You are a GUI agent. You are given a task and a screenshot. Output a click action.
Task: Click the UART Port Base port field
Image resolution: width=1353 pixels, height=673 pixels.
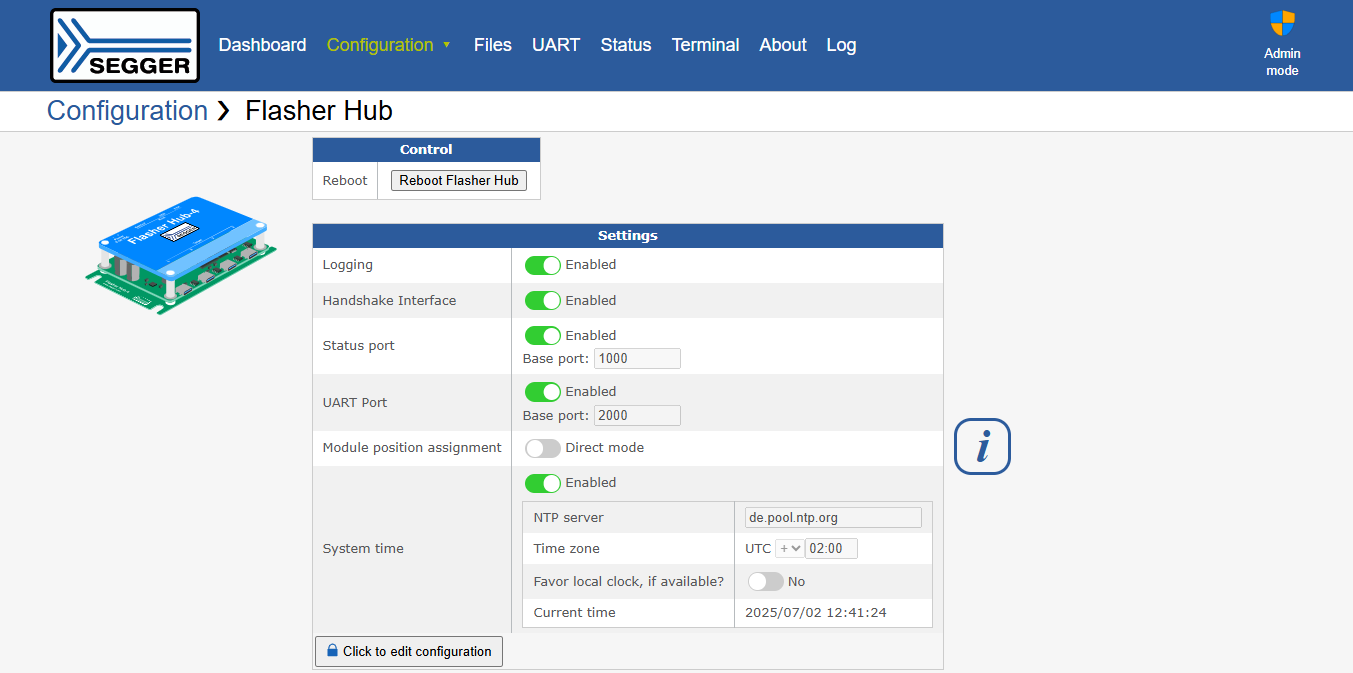coord(637,415)
